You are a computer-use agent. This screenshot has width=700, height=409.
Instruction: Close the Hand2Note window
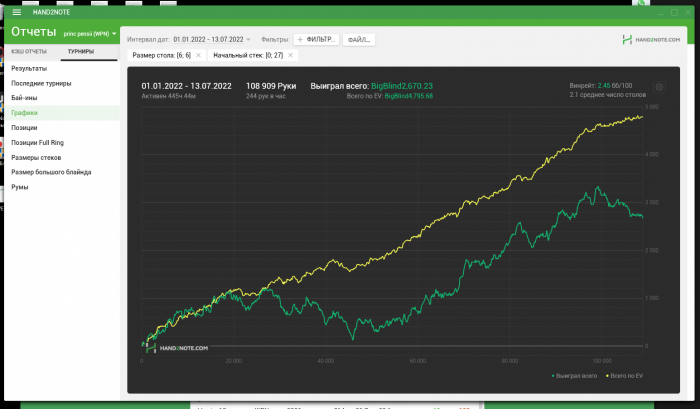[x=688, y=12]
